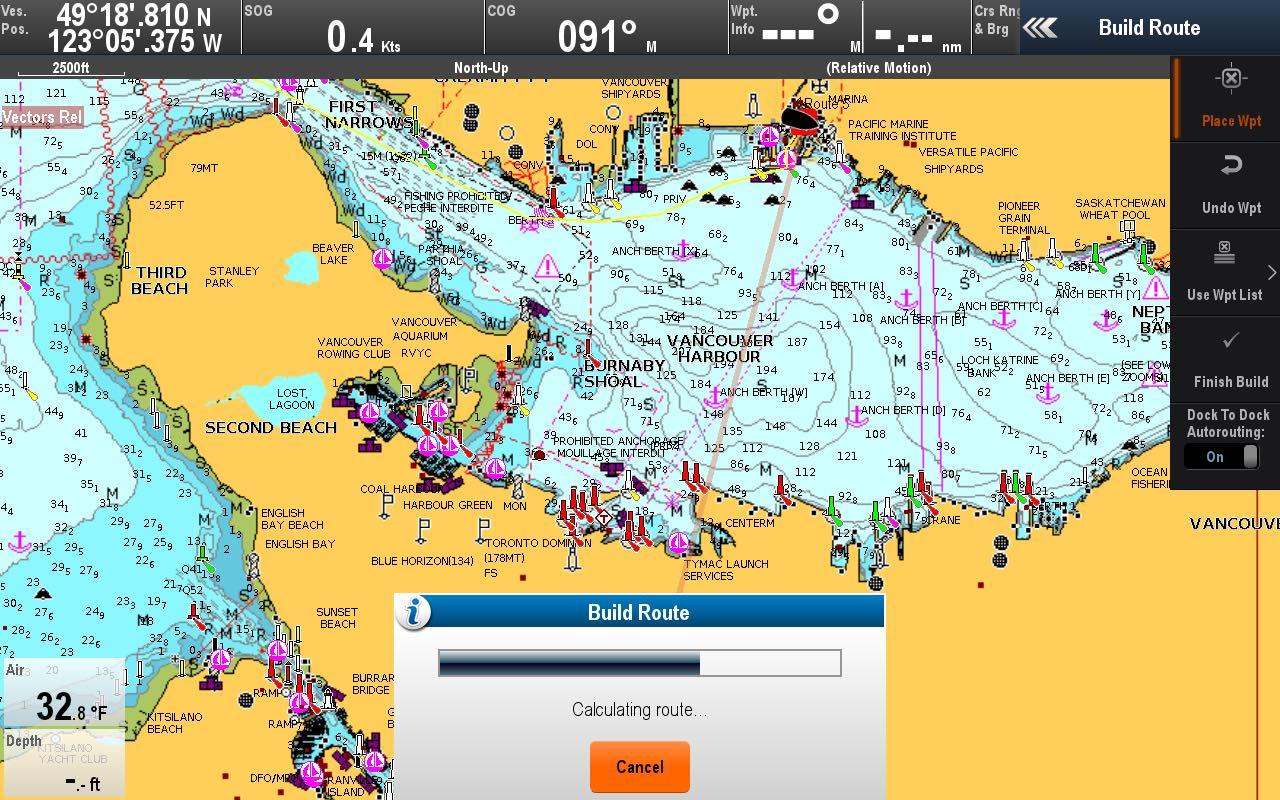Click the Sunset Beach label
This screenshot has width=1280, height=800.
coord(337,617)
